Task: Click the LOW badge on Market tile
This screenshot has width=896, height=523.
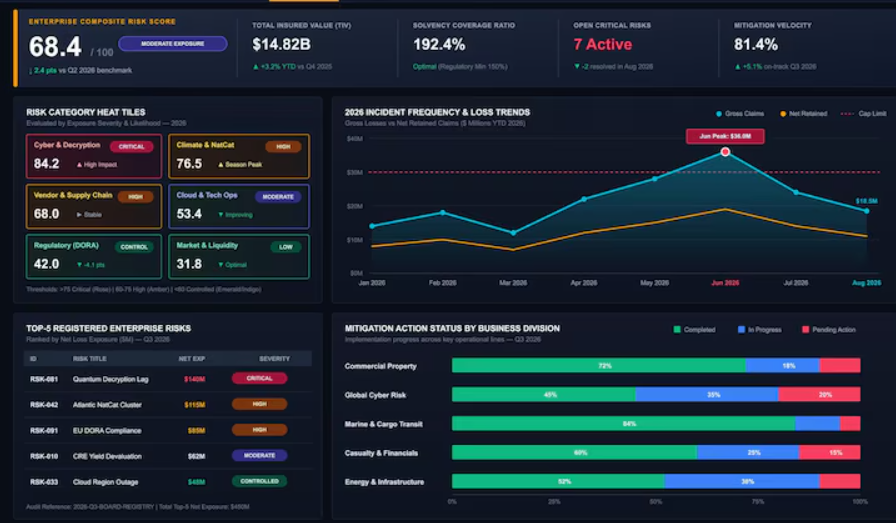Action: pos(286,247)
